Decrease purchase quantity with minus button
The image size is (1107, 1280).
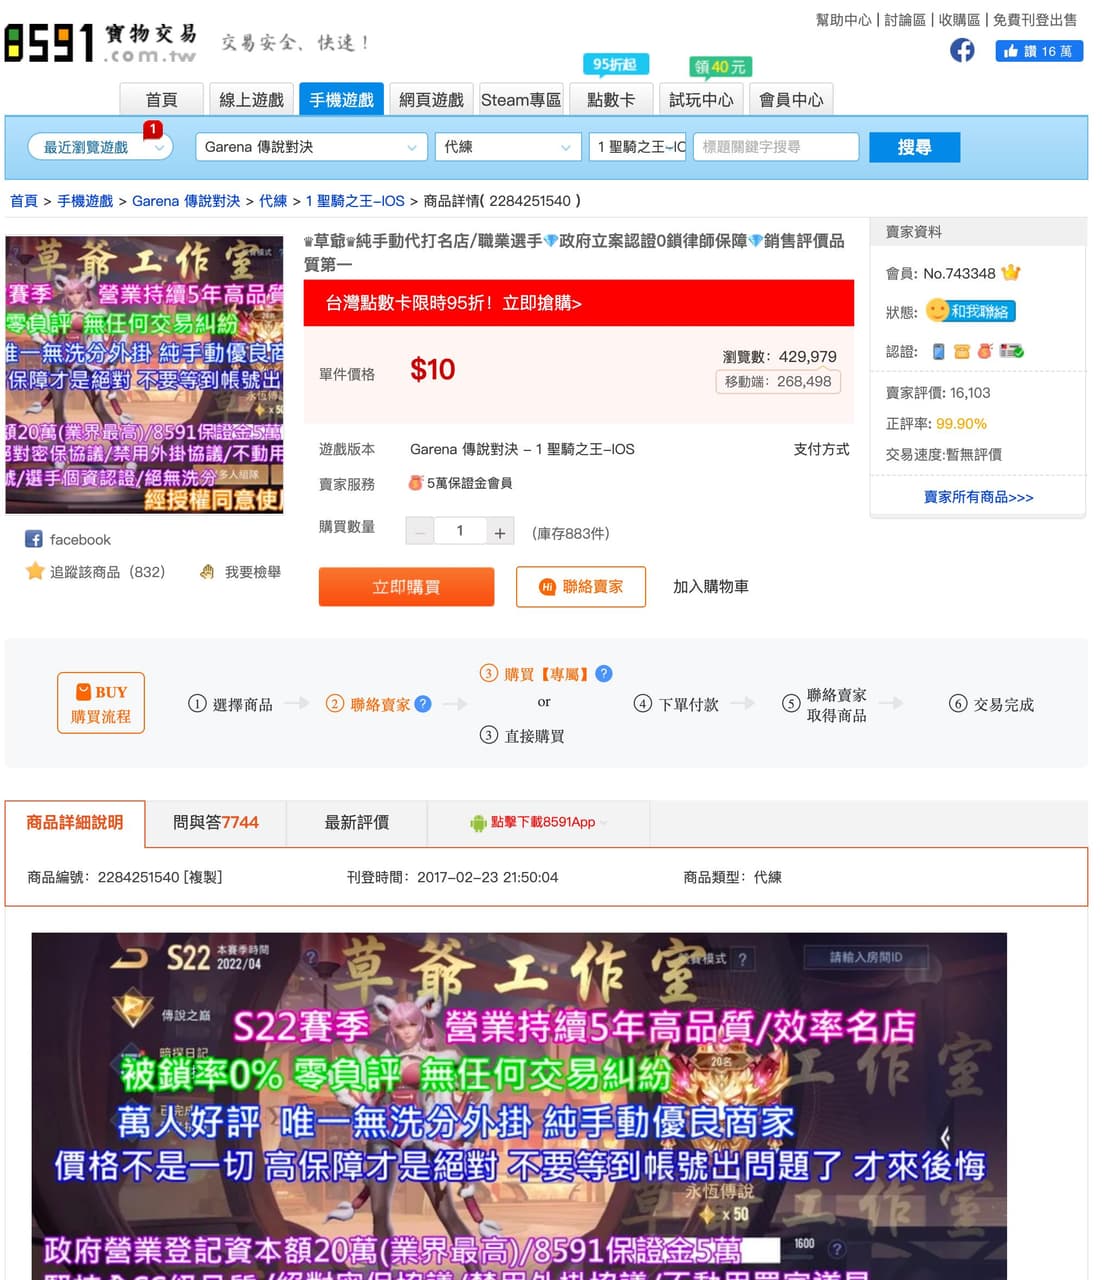[x=420, y=532]
